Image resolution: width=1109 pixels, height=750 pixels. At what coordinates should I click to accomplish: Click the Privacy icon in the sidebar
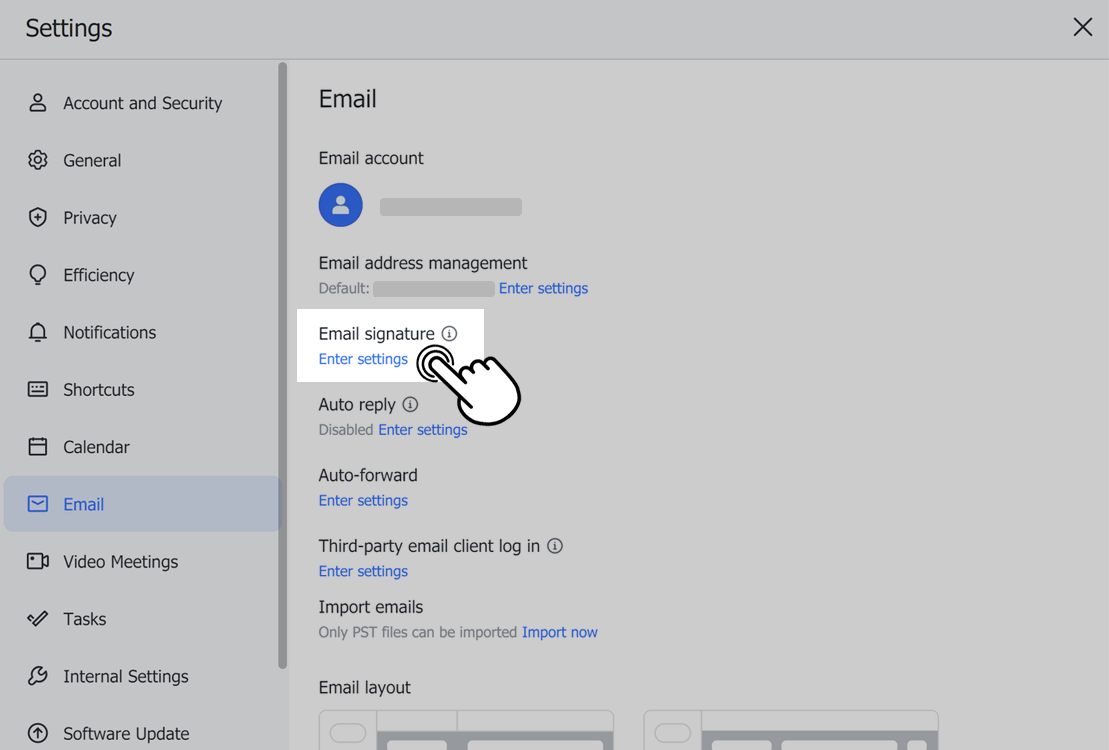pos(37,217)
